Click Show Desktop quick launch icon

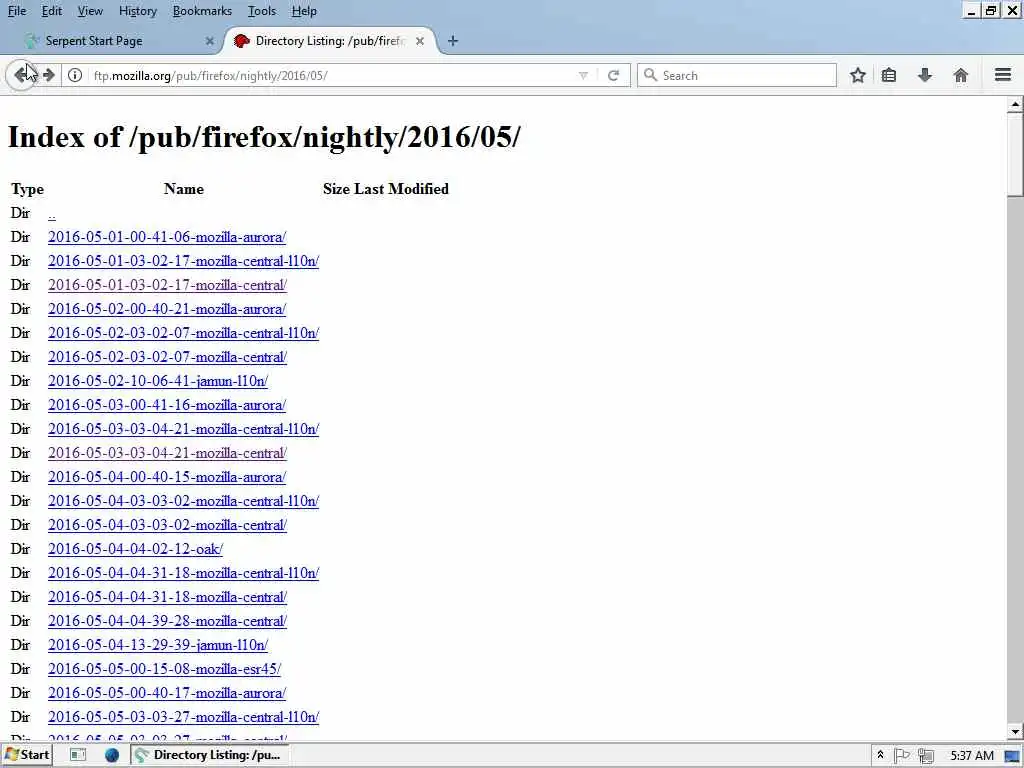[78, 755]
